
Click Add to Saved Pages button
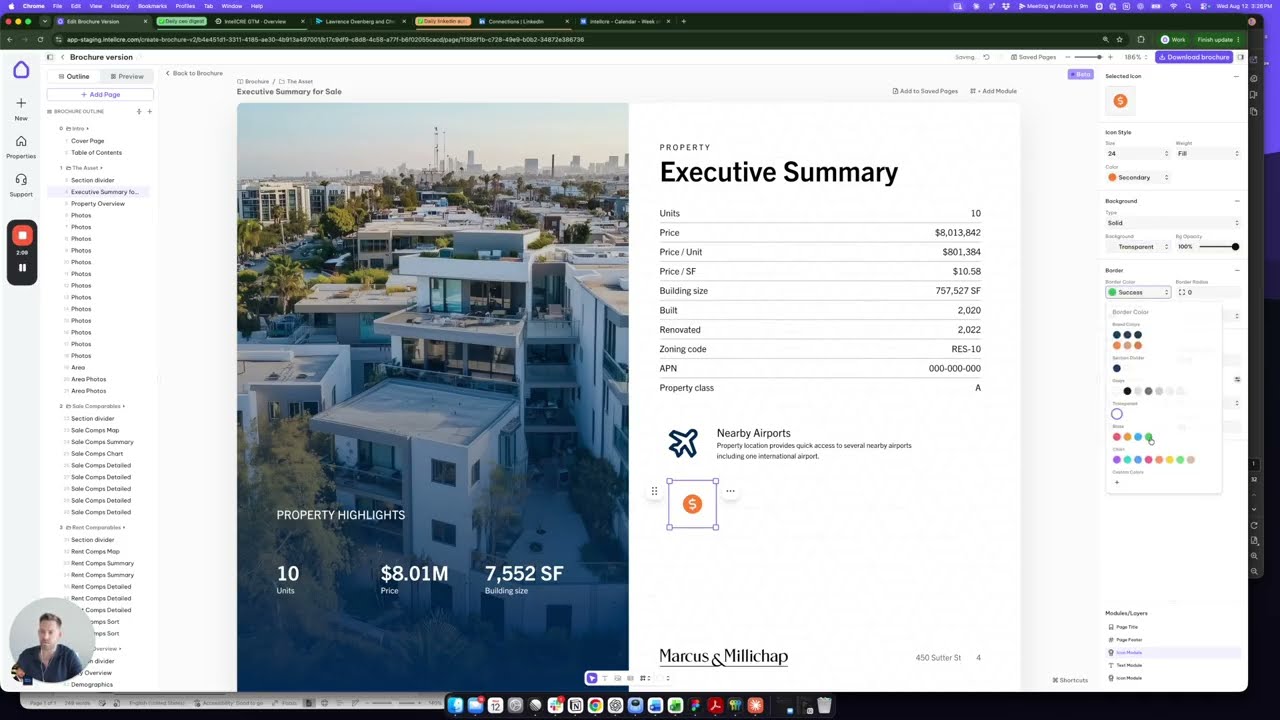925,91
